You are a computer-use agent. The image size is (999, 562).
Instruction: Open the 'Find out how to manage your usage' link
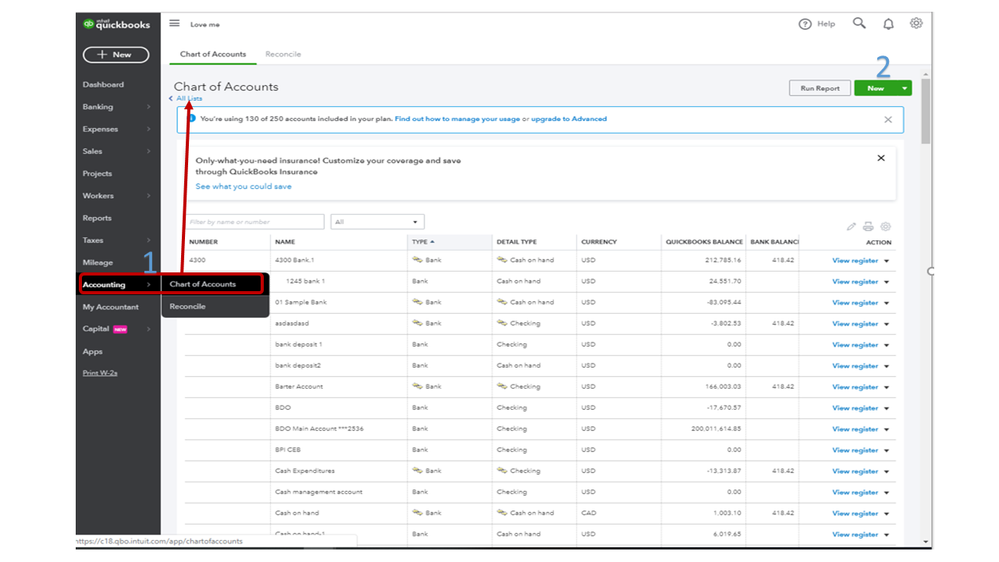coord(457,119)
